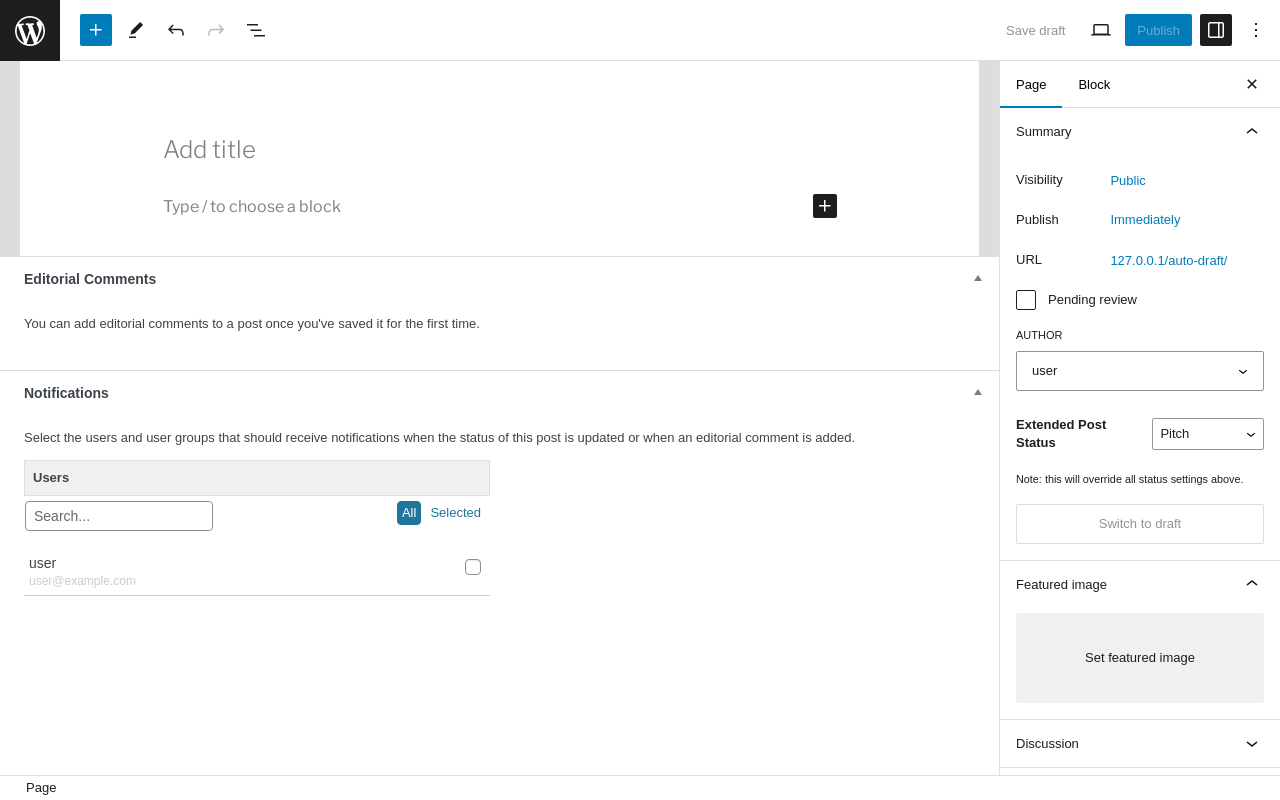This screenshot has width=1280, height=800.
Task: Toggle the Settings sidebar icon
Action: (1216, 30)
